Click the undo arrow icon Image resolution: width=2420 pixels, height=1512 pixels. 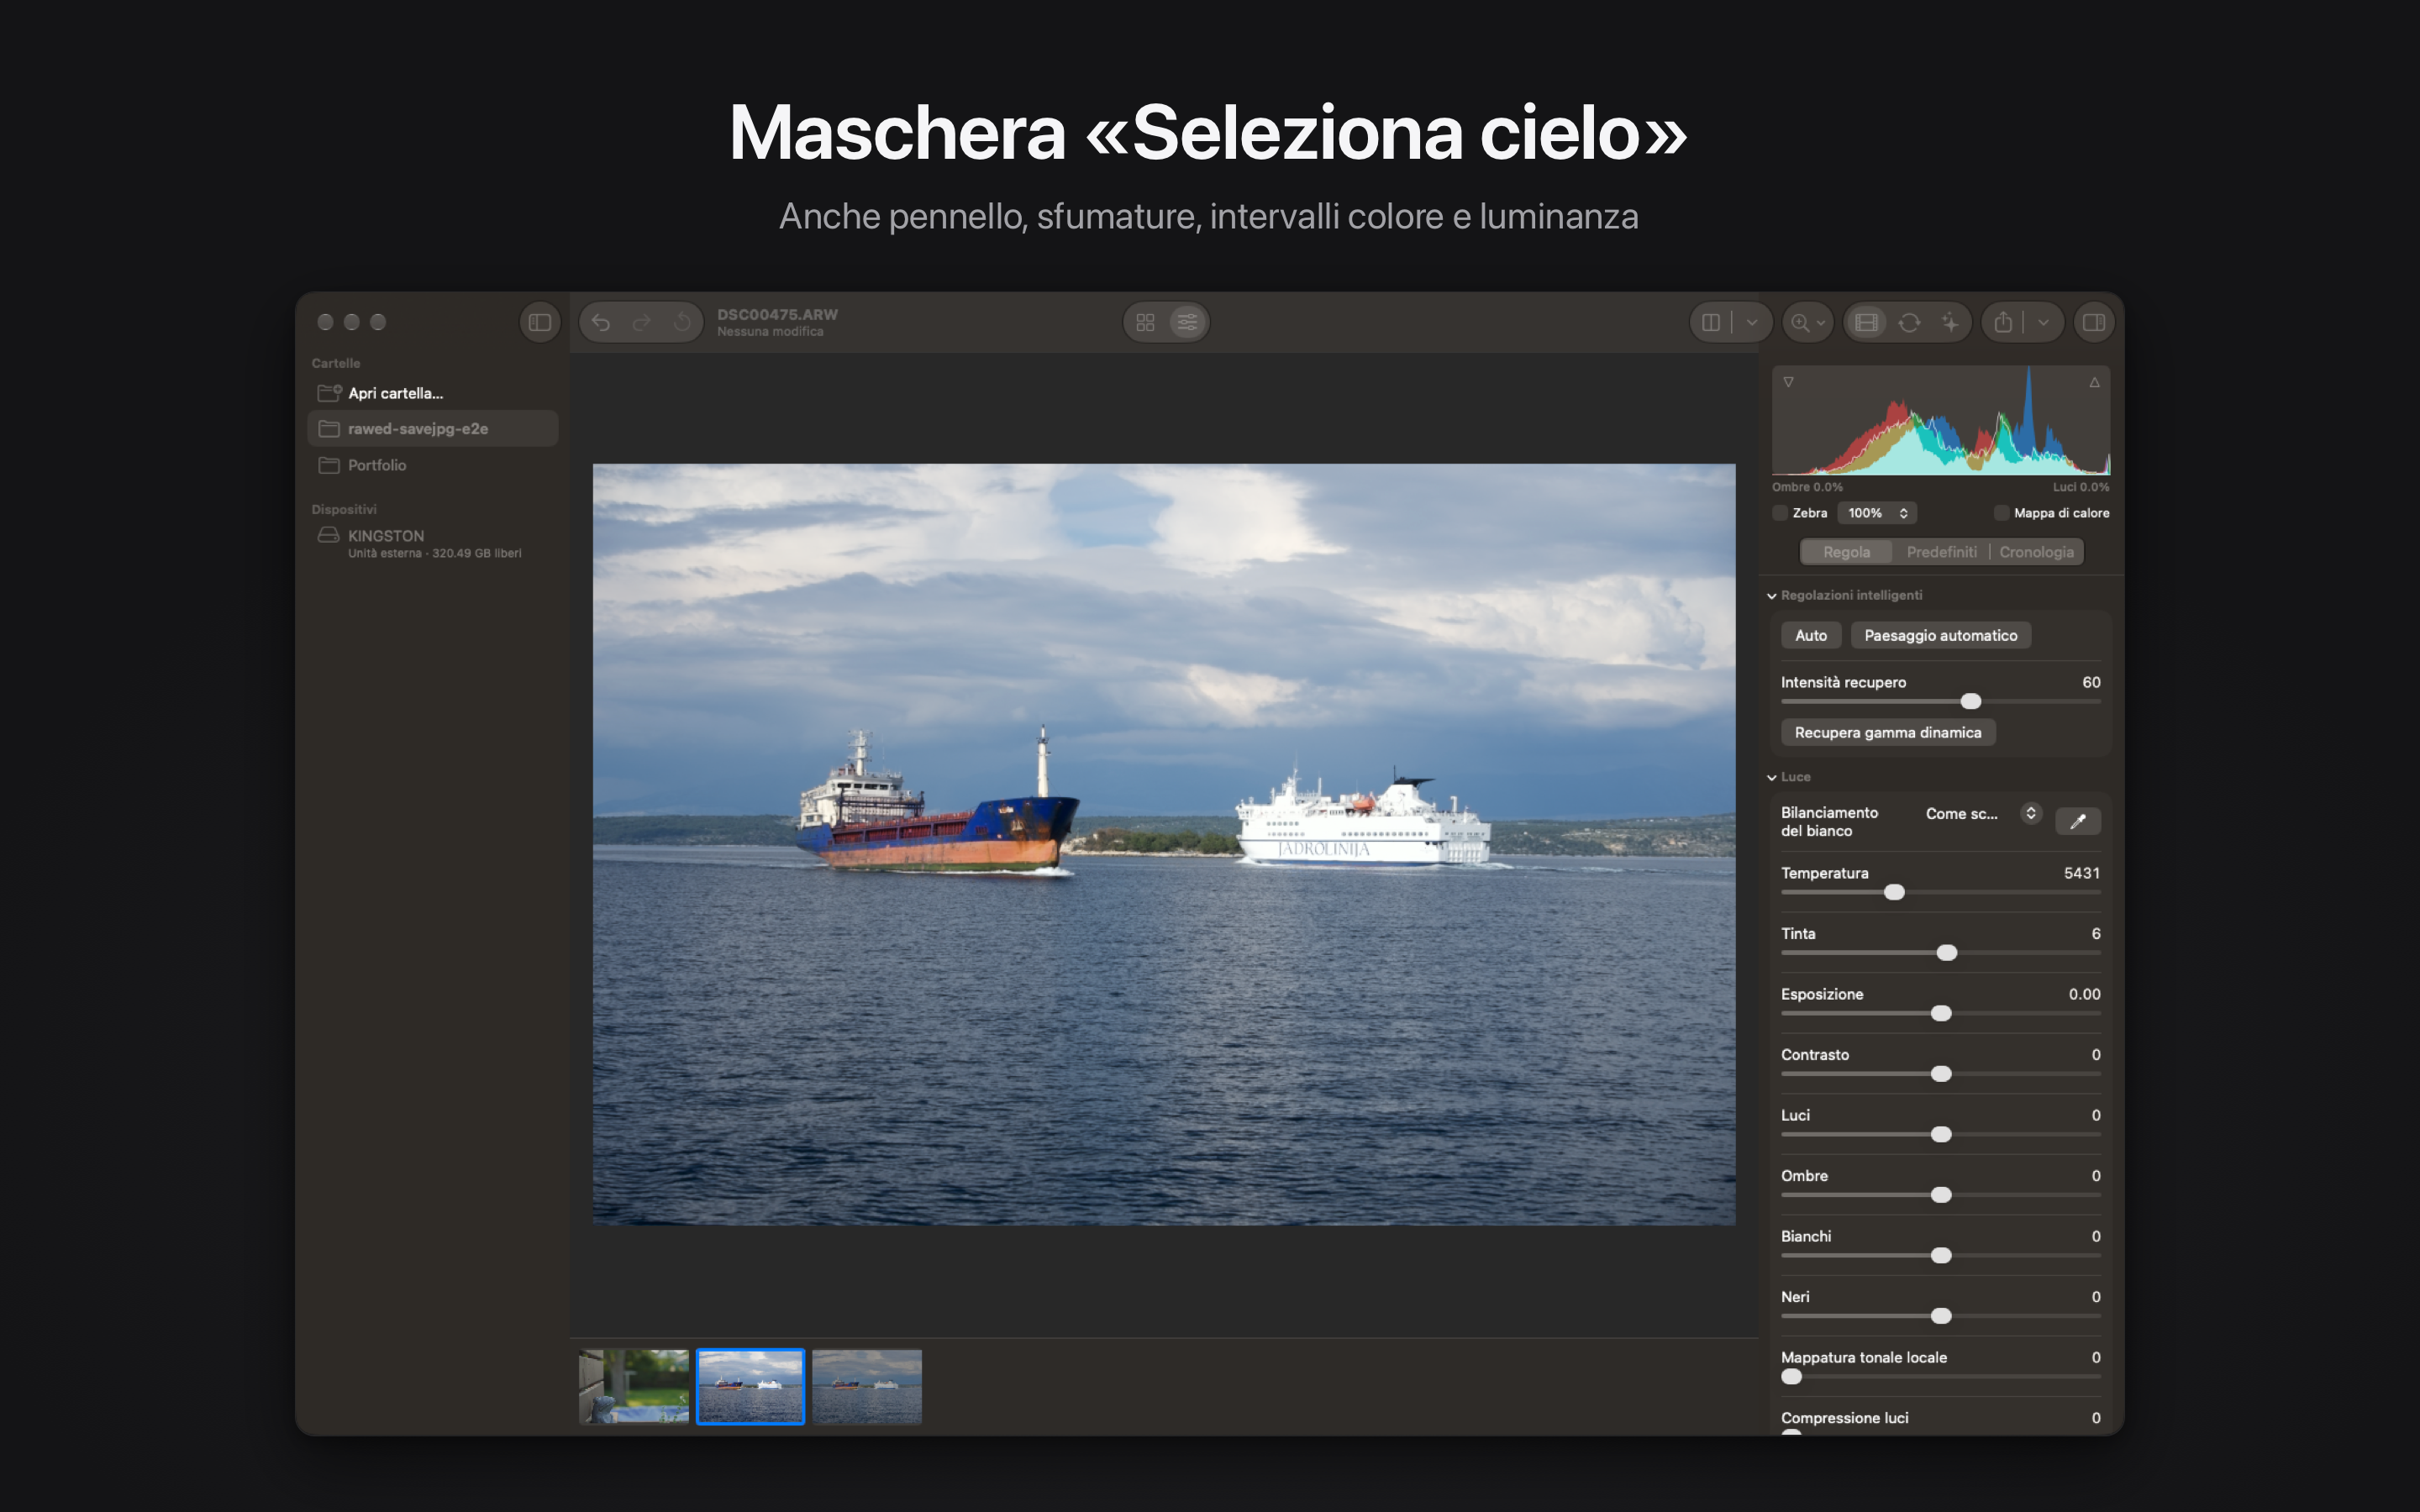click(601, 322)
